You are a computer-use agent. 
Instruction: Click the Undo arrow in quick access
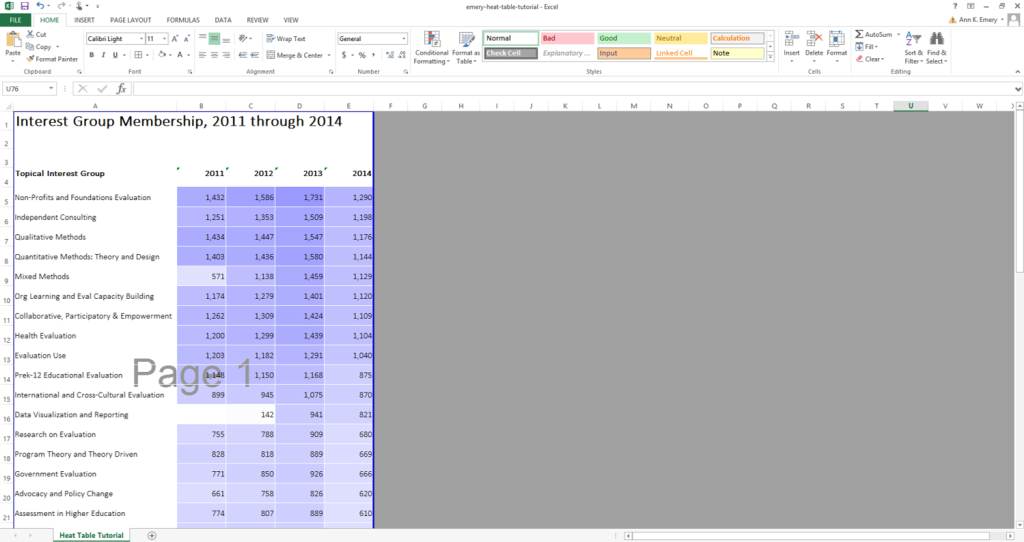(40, 6)
